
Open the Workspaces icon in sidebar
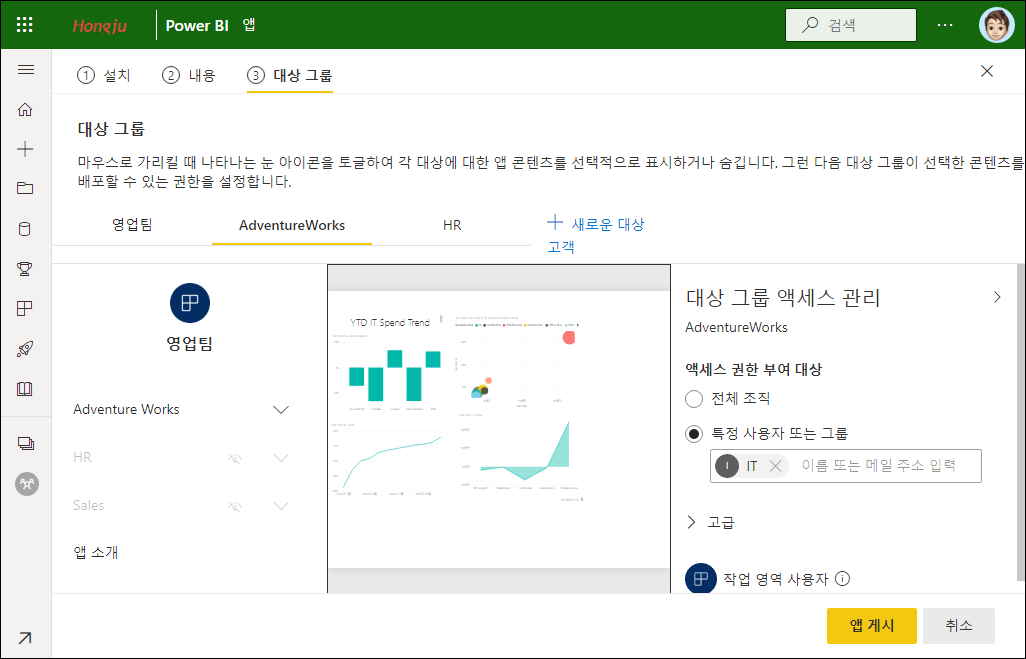[x=26, y=444]
